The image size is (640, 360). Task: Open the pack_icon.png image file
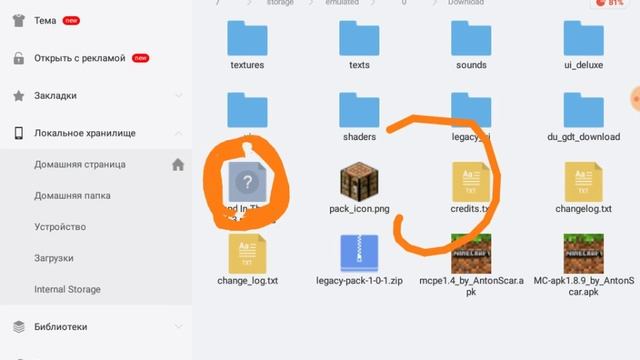point(359,188)
